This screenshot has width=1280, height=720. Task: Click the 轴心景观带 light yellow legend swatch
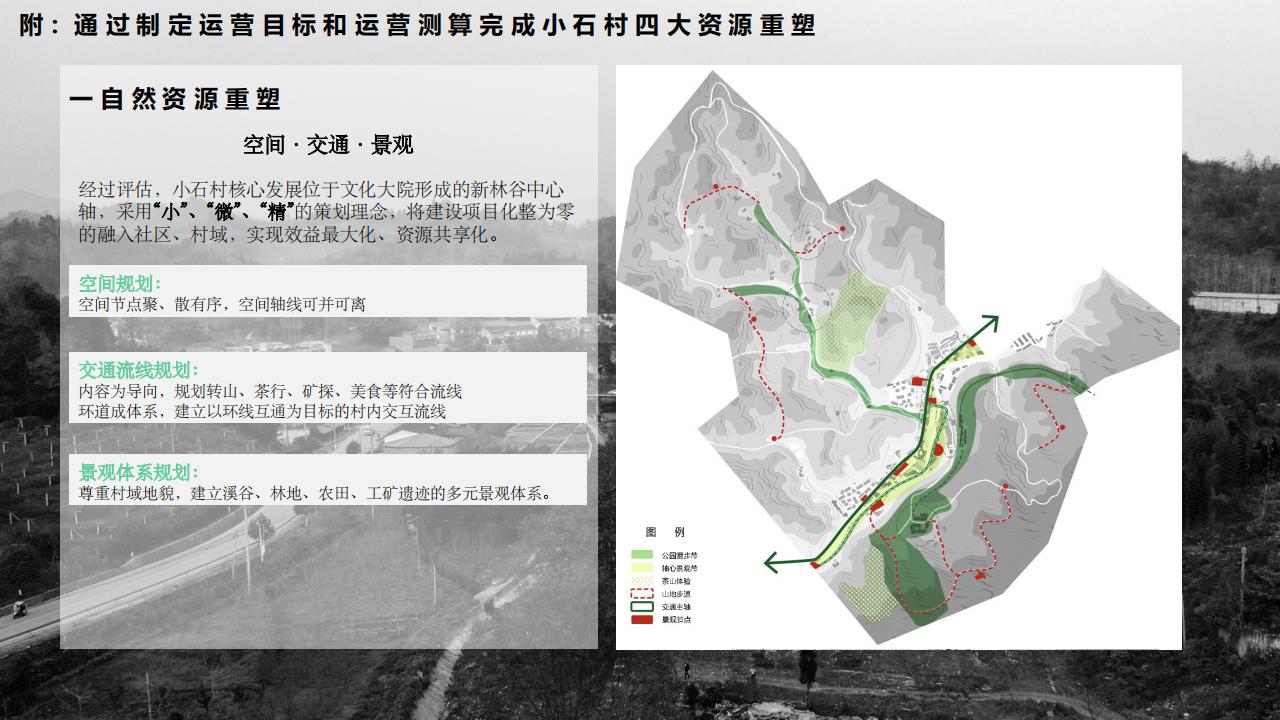pos(642,568)
